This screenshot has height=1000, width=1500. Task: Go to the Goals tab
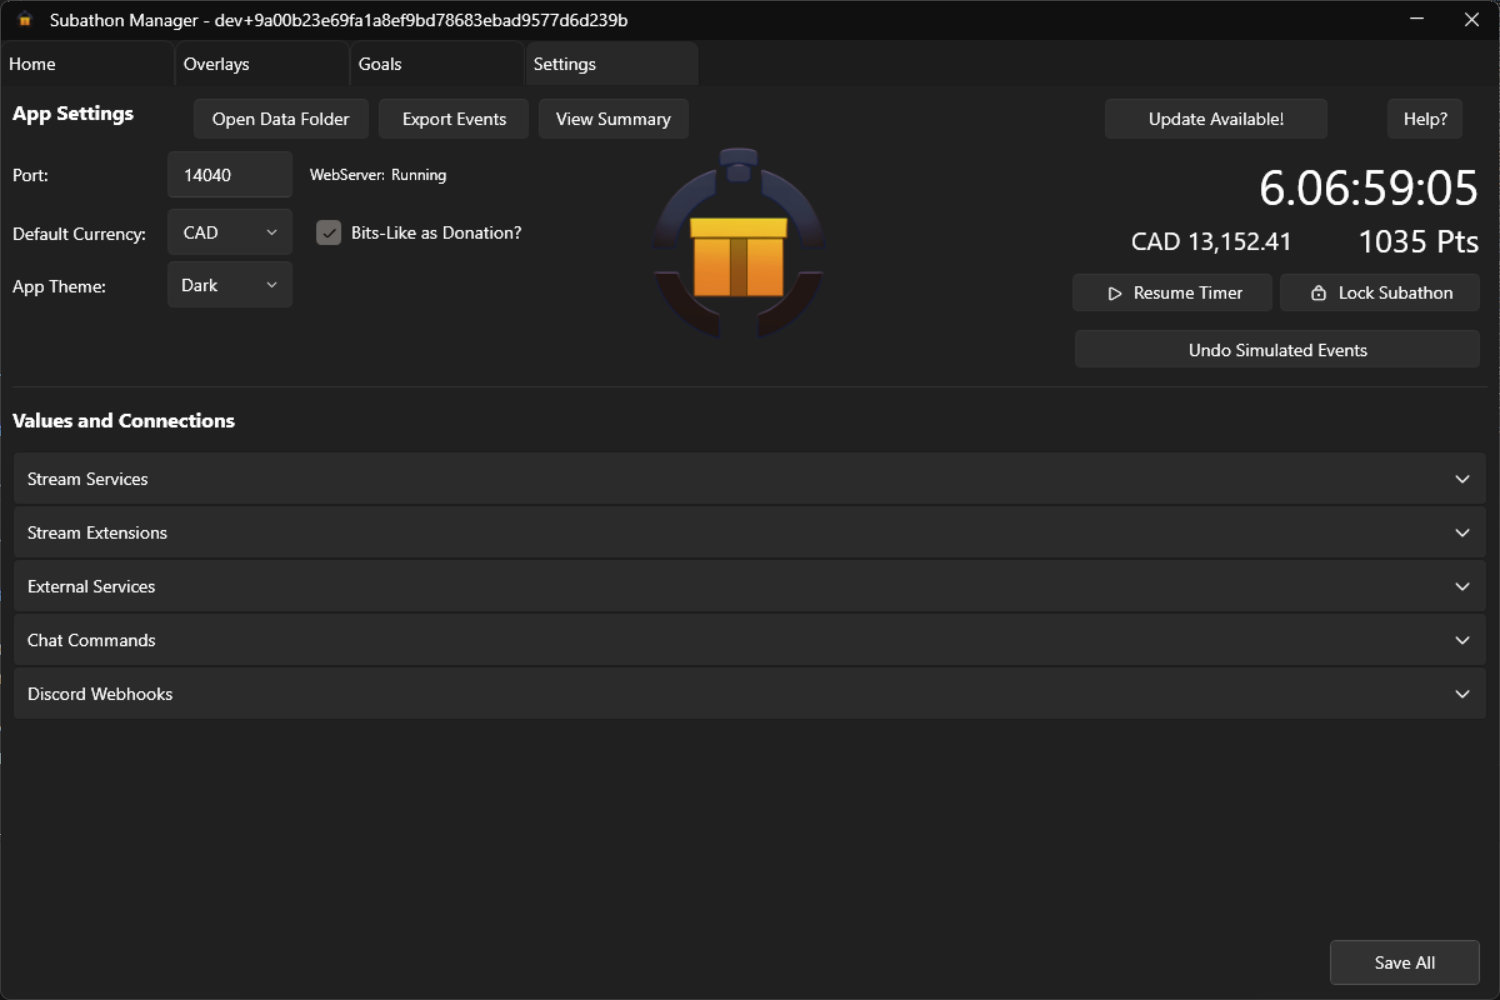380,64
